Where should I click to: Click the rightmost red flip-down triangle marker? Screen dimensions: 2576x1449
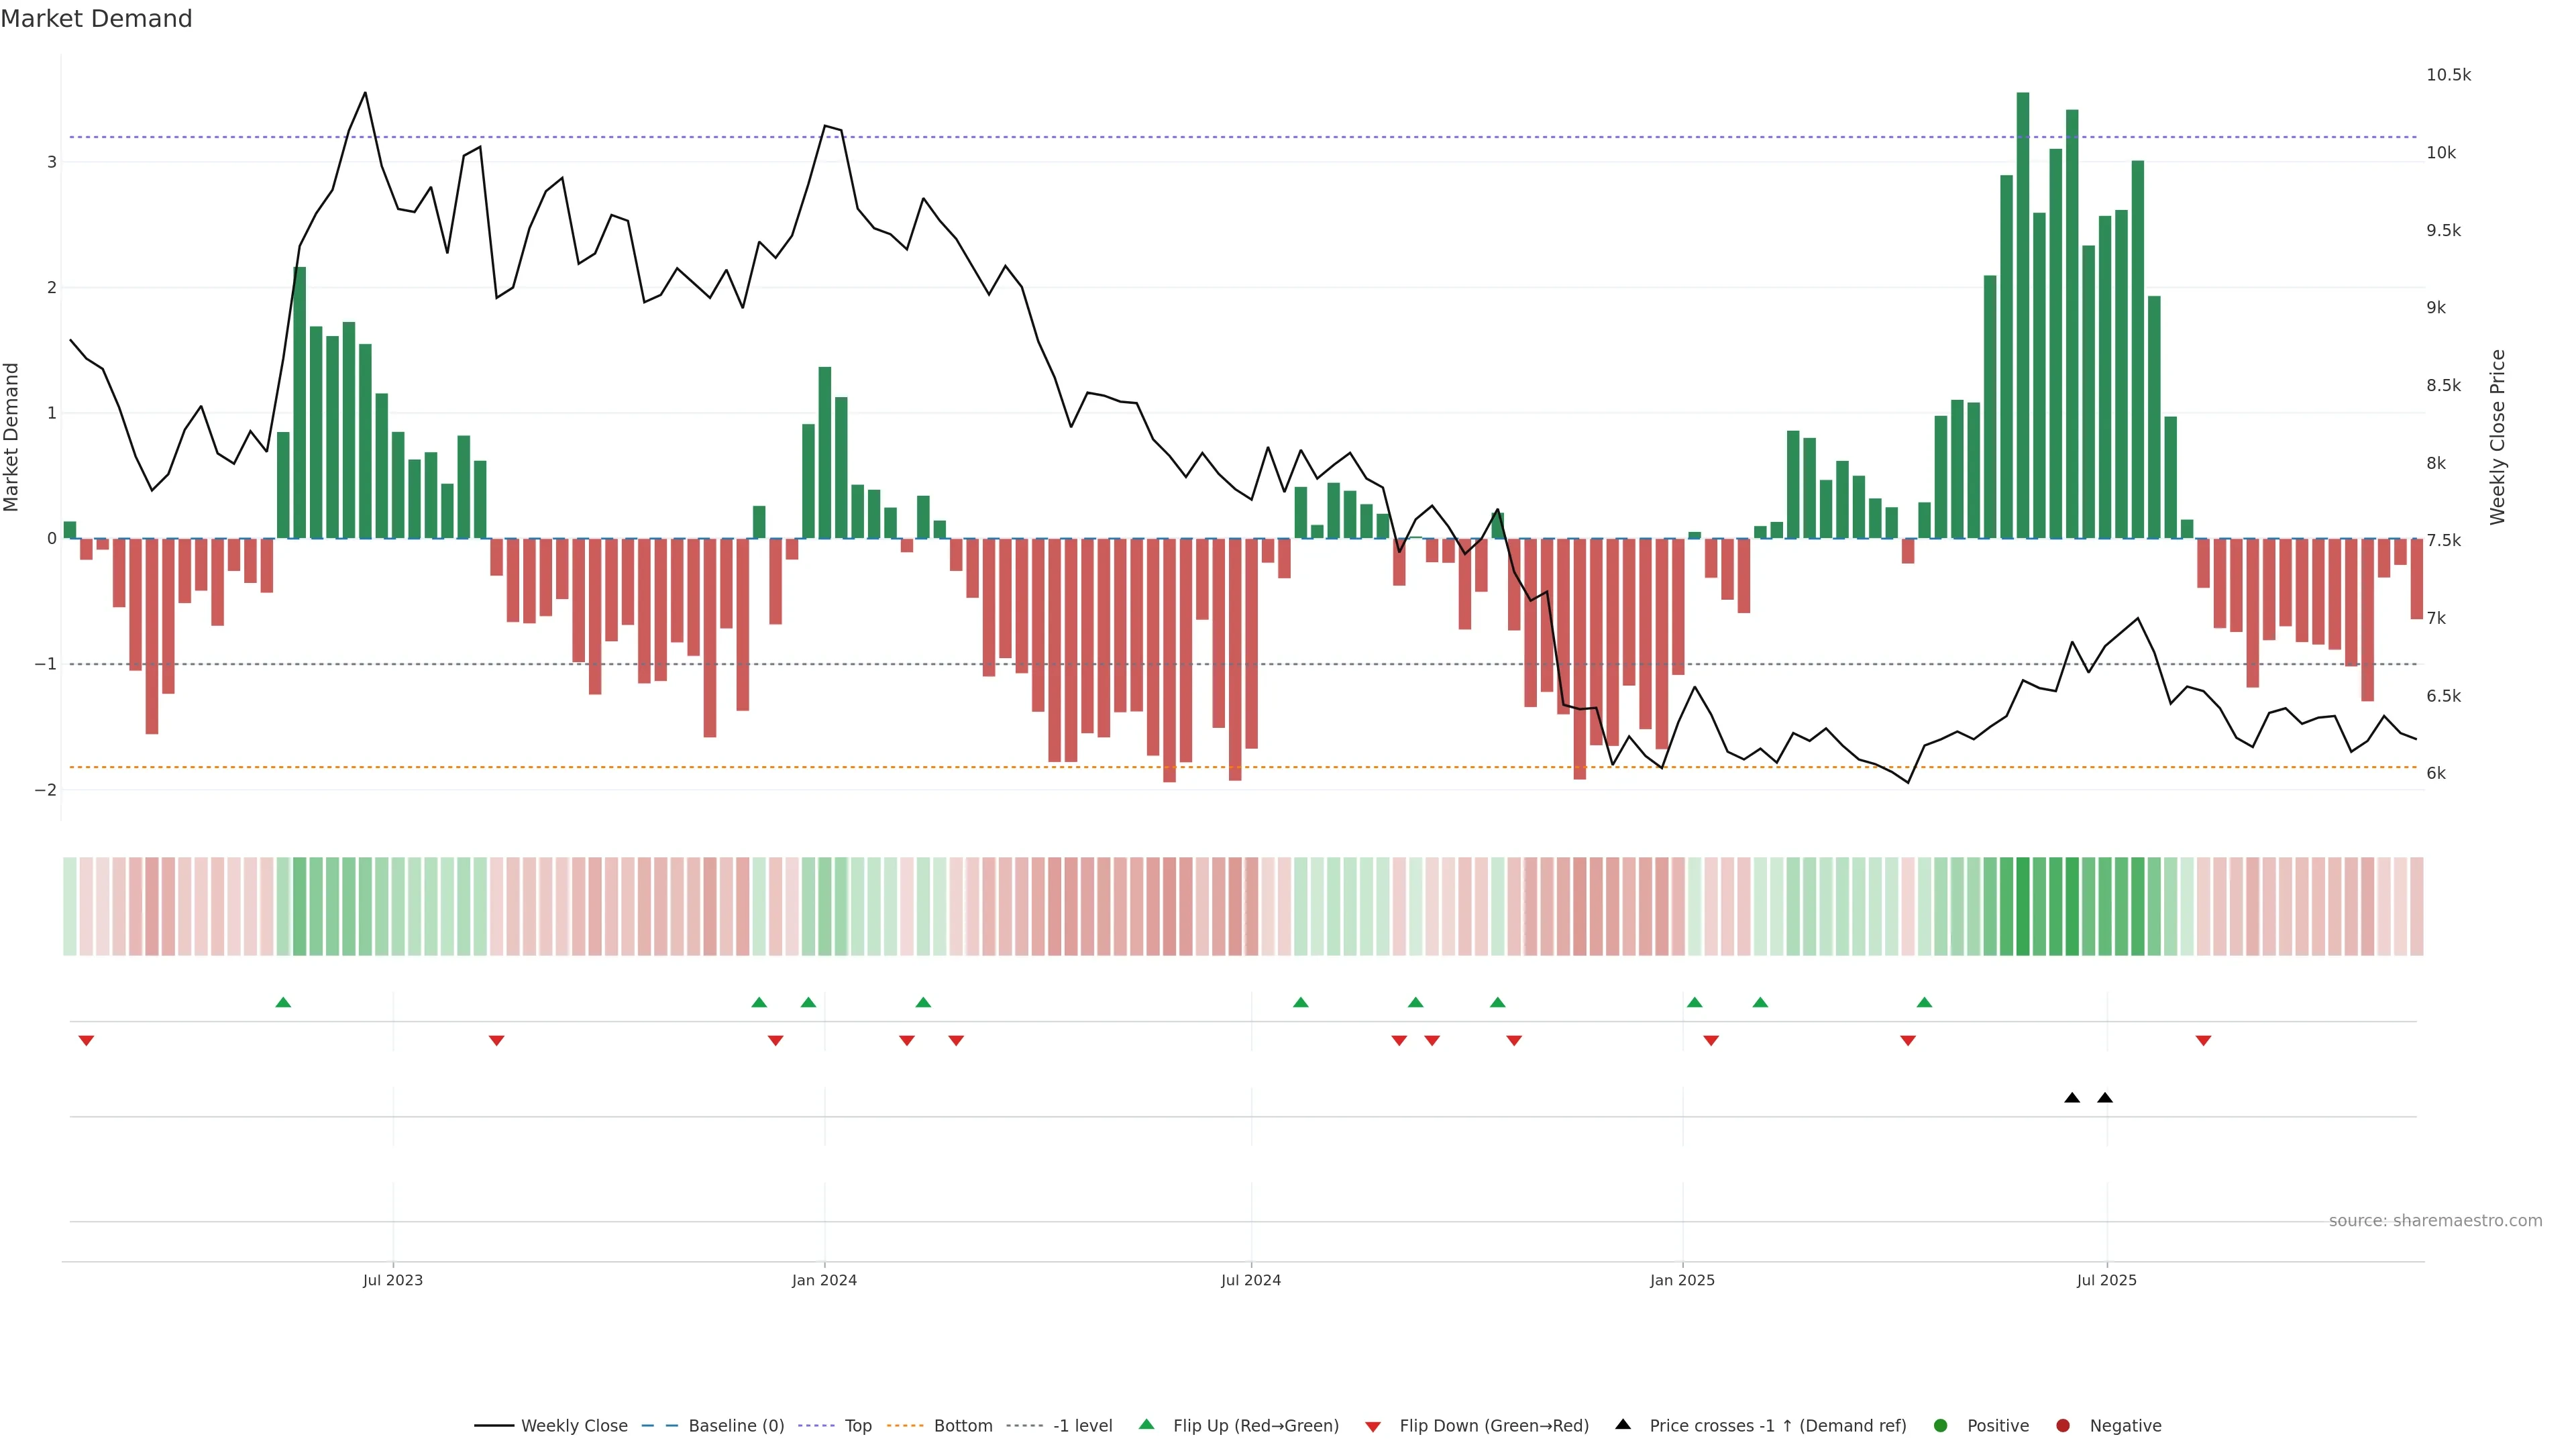pyautogui.click(x=2203, y=1041)
